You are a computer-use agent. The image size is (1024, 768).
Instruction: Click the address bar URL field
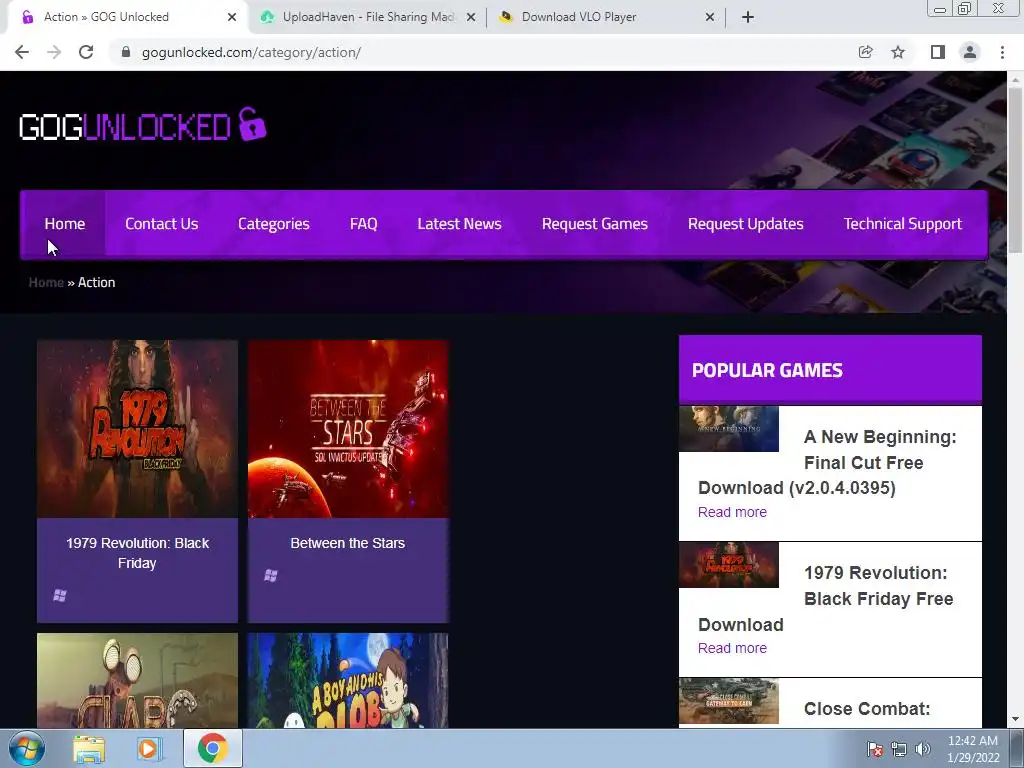click(483, 52)
